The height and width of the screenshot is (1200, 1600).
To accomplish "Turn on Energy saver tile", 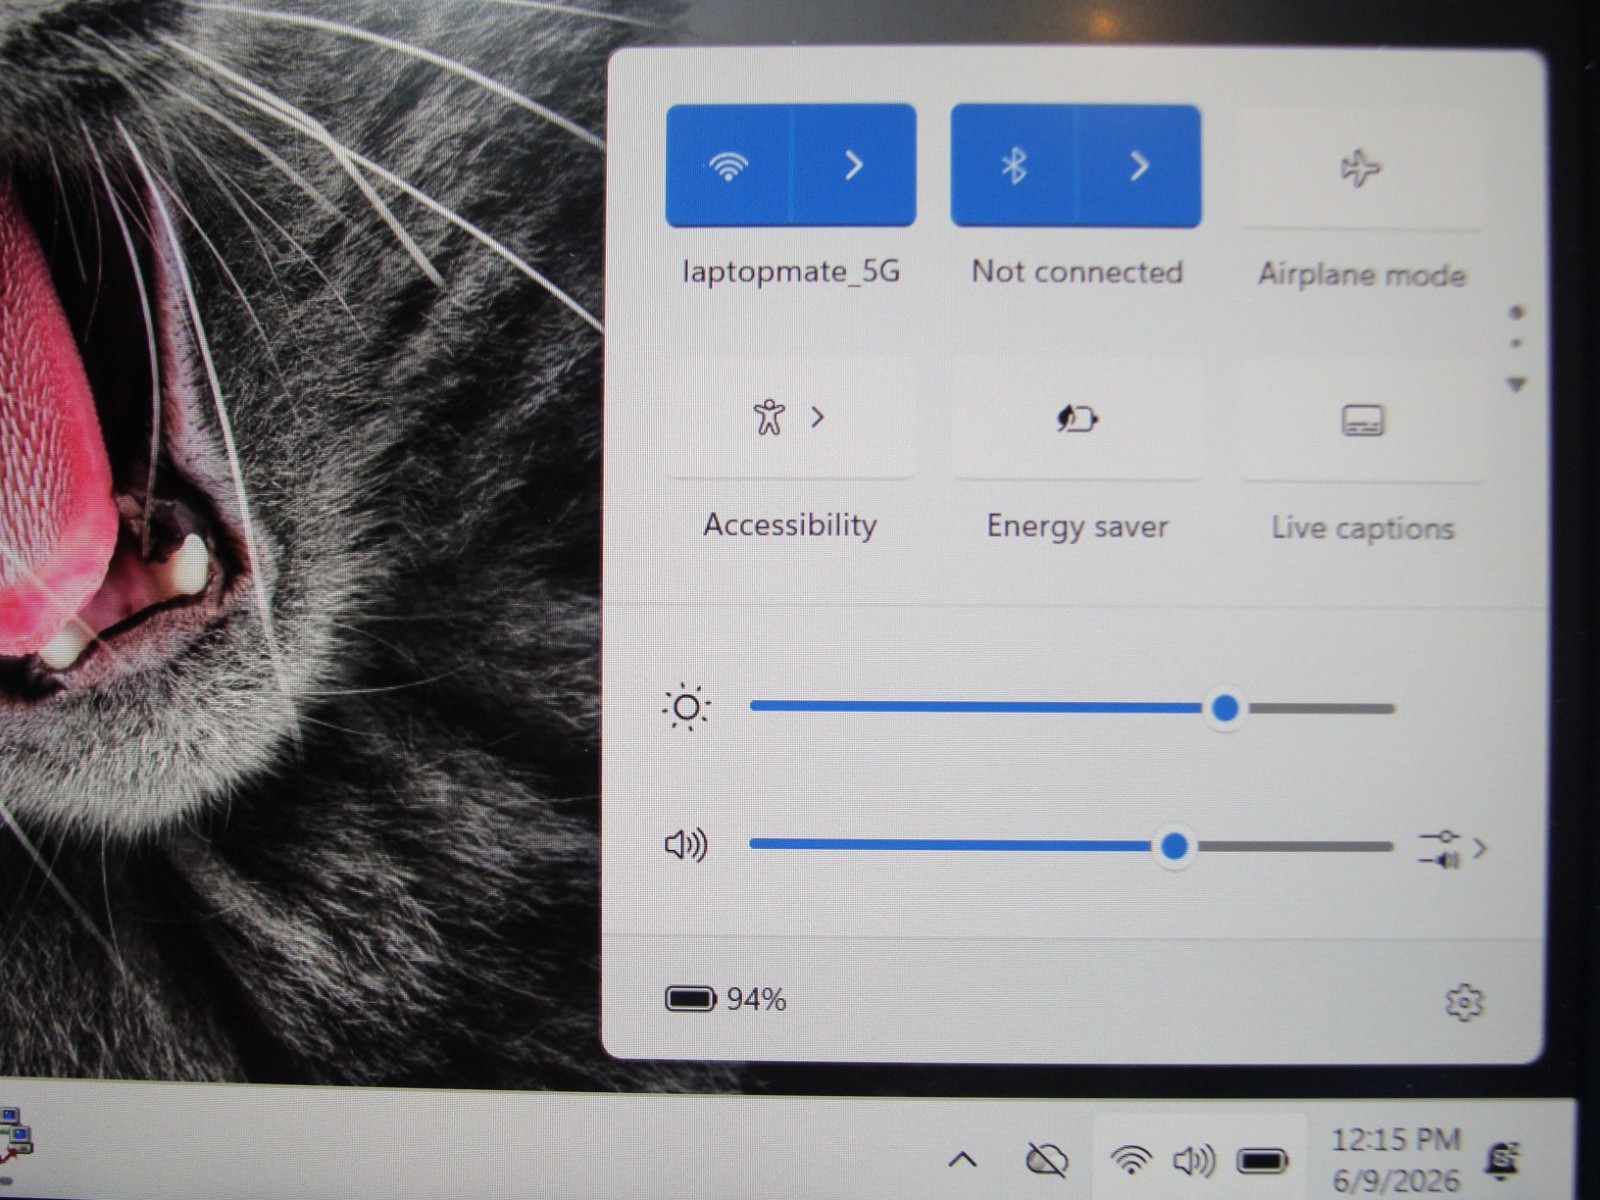I will 1077,418.
